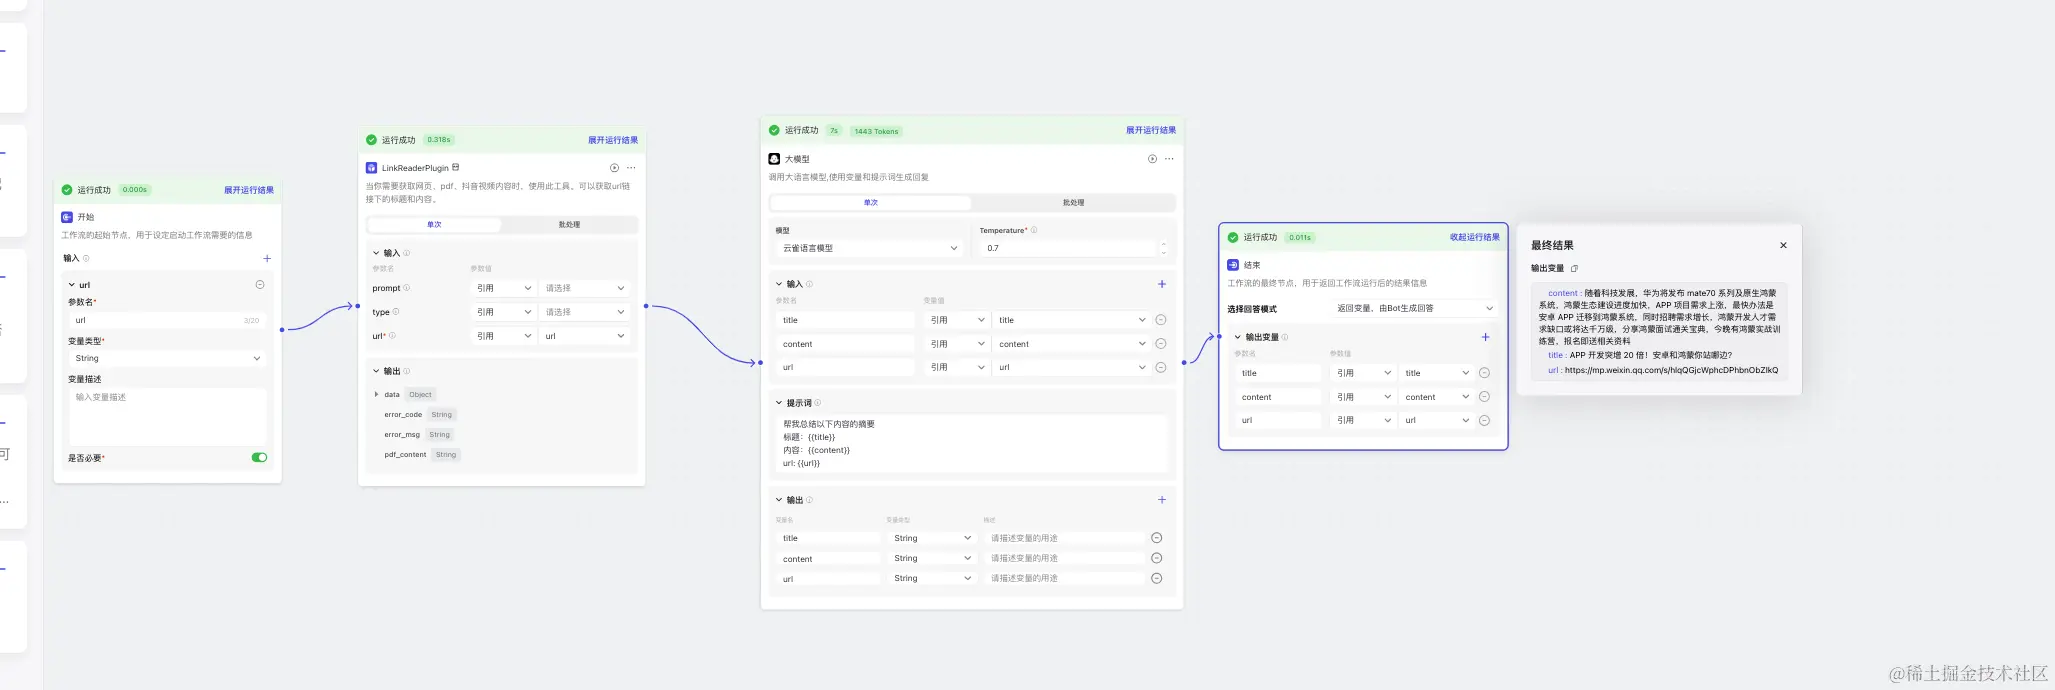
Task: Click the pdf_content output row
Action: point(421,455)
